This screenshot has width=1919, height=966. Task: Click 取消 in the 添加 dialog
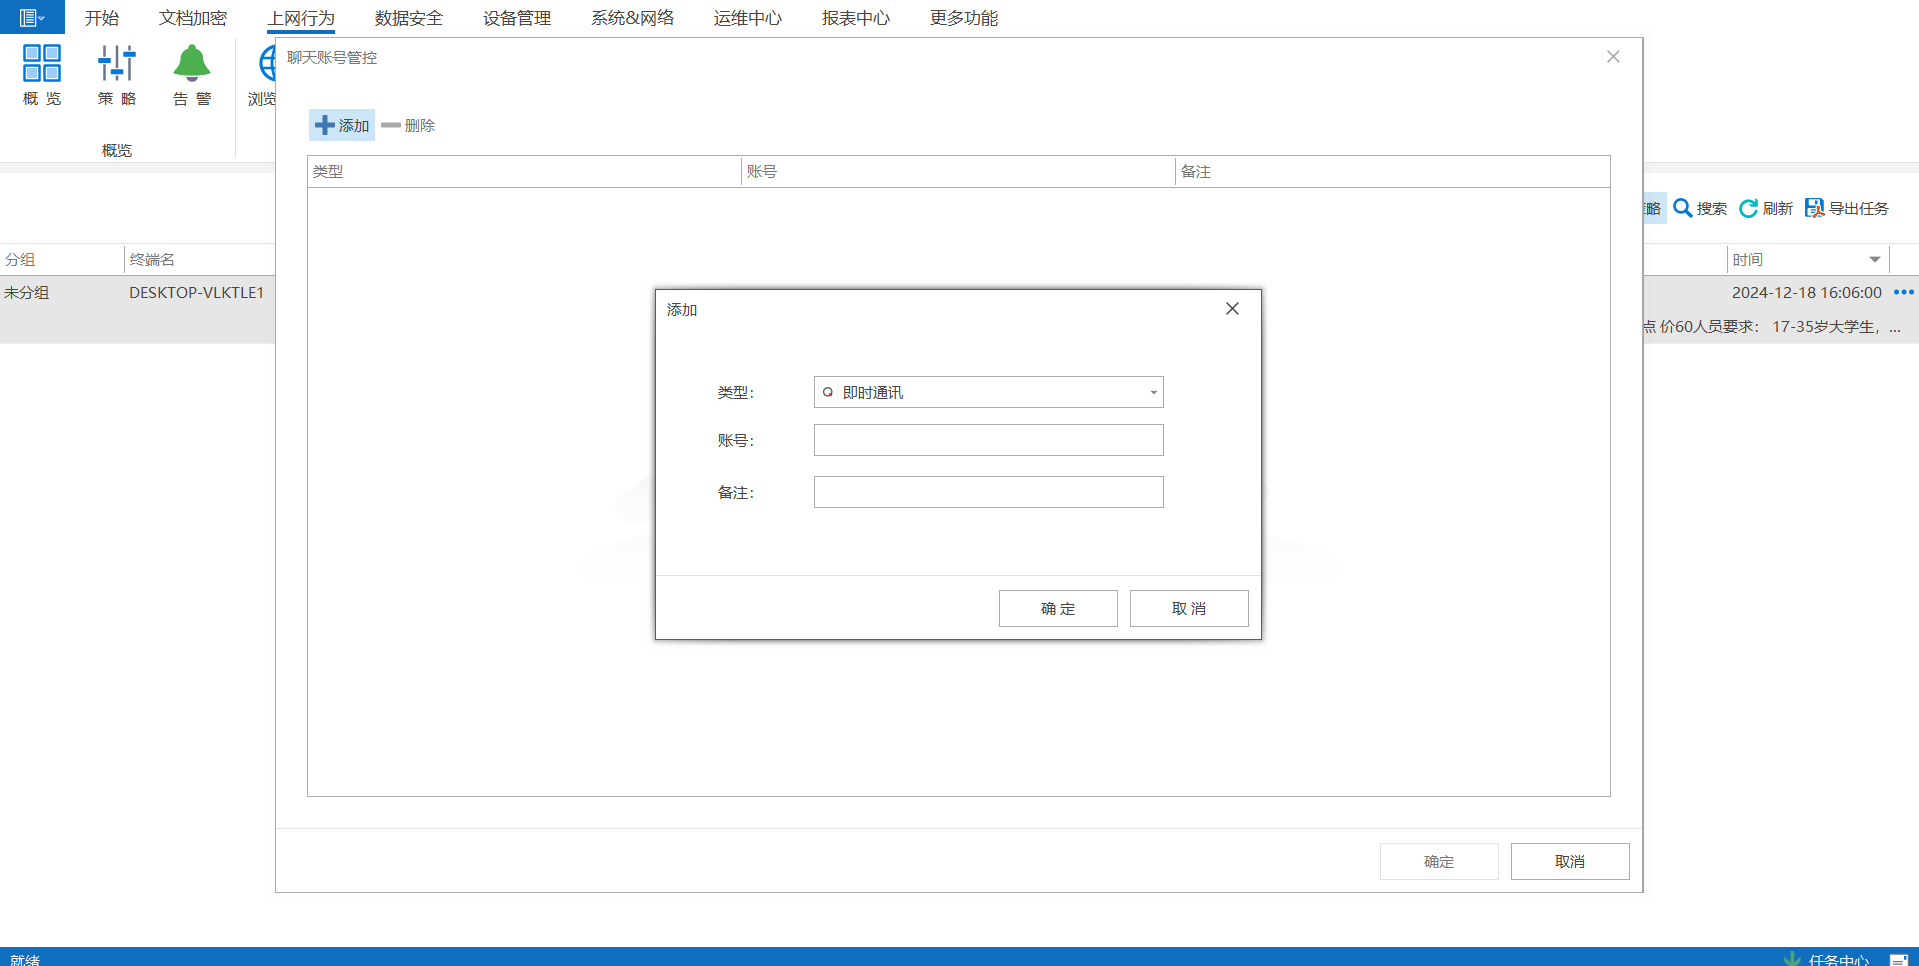[1189, 608]
